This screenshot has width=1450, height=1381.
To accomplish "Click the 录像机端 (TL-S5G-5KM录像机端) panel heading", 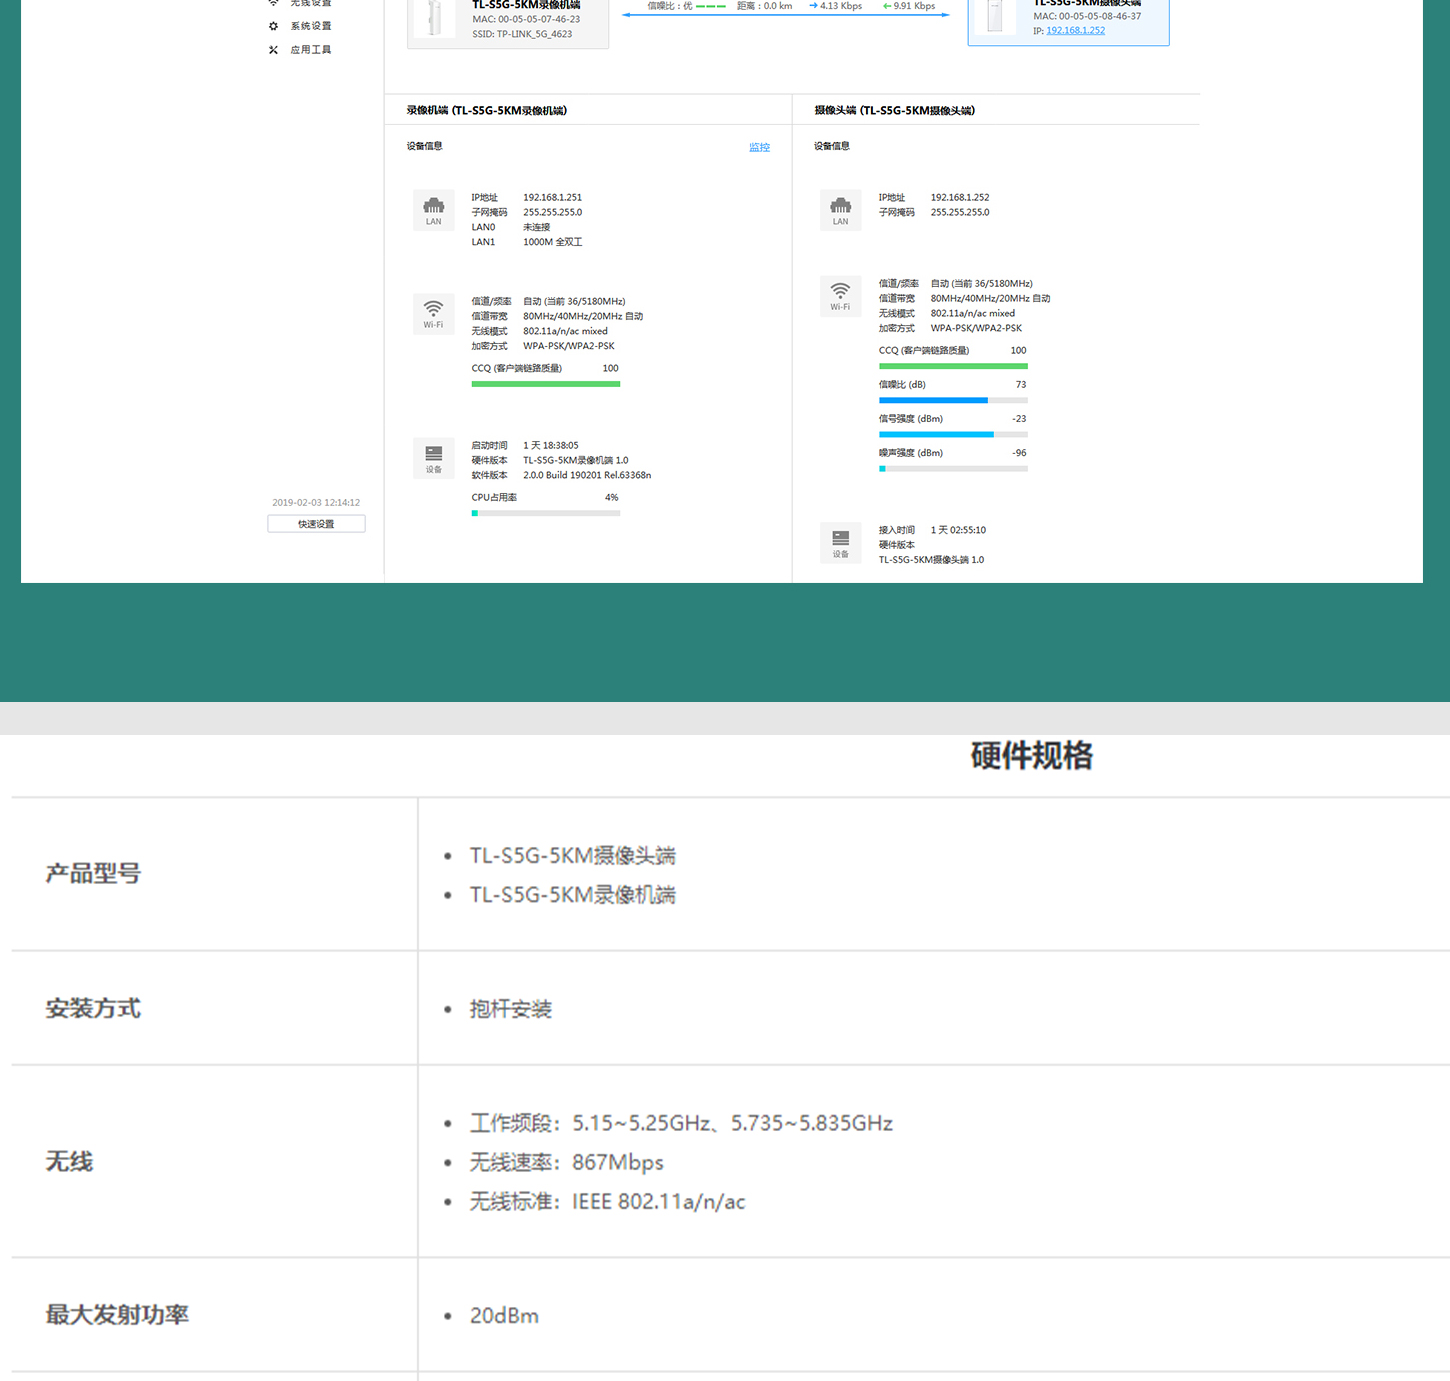I will [x=487, y=111].
